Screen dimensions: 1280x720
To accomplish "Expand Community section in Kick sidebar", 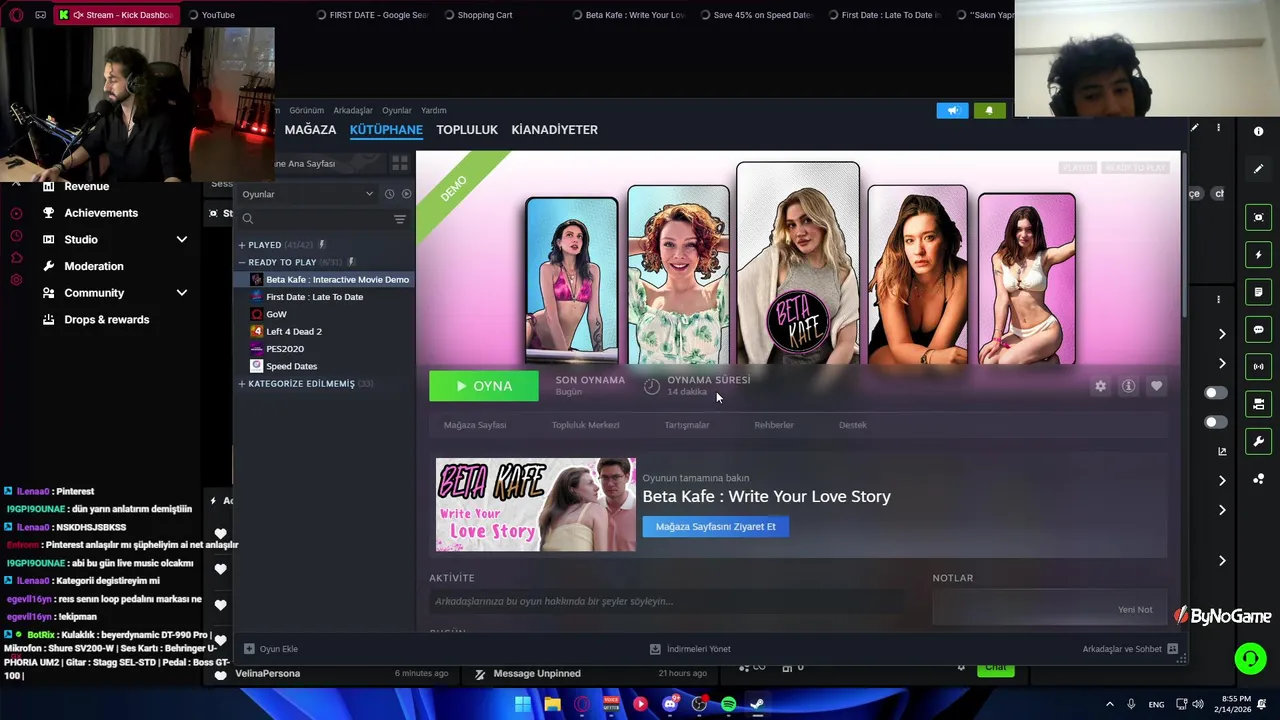I will click(x=182, y=293).
